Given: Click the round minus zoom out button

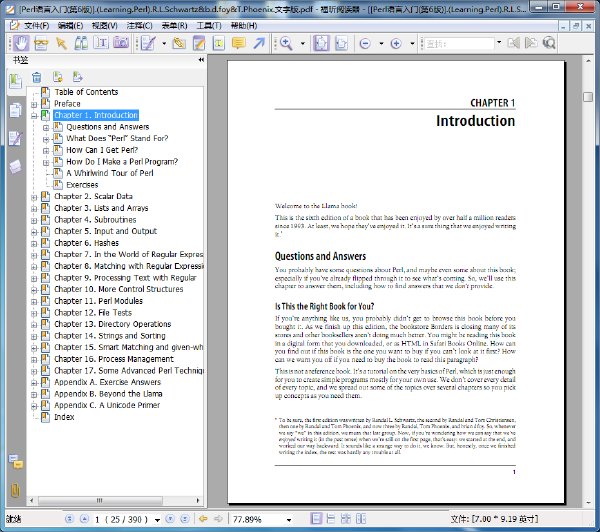Looking at the screenshot, I should point(365,44).
